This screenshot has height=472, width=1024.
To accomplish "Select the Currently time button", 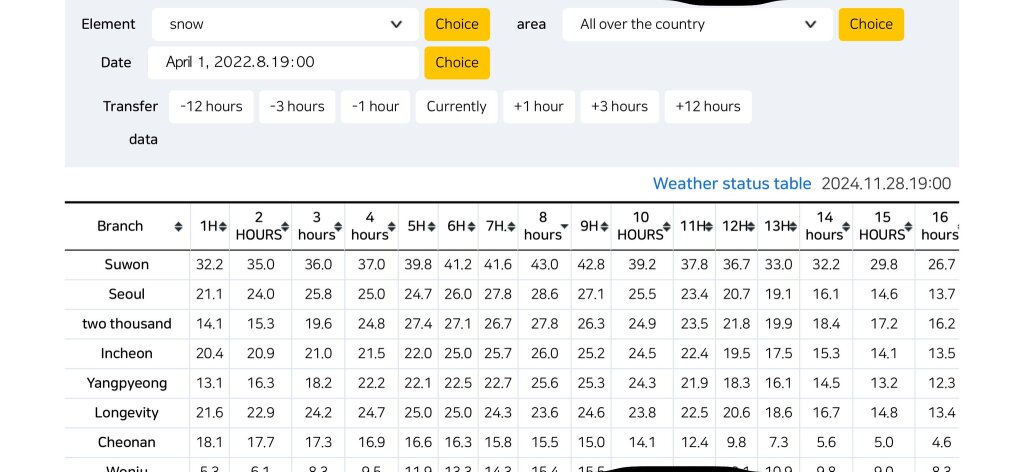I will pos(456,107).
